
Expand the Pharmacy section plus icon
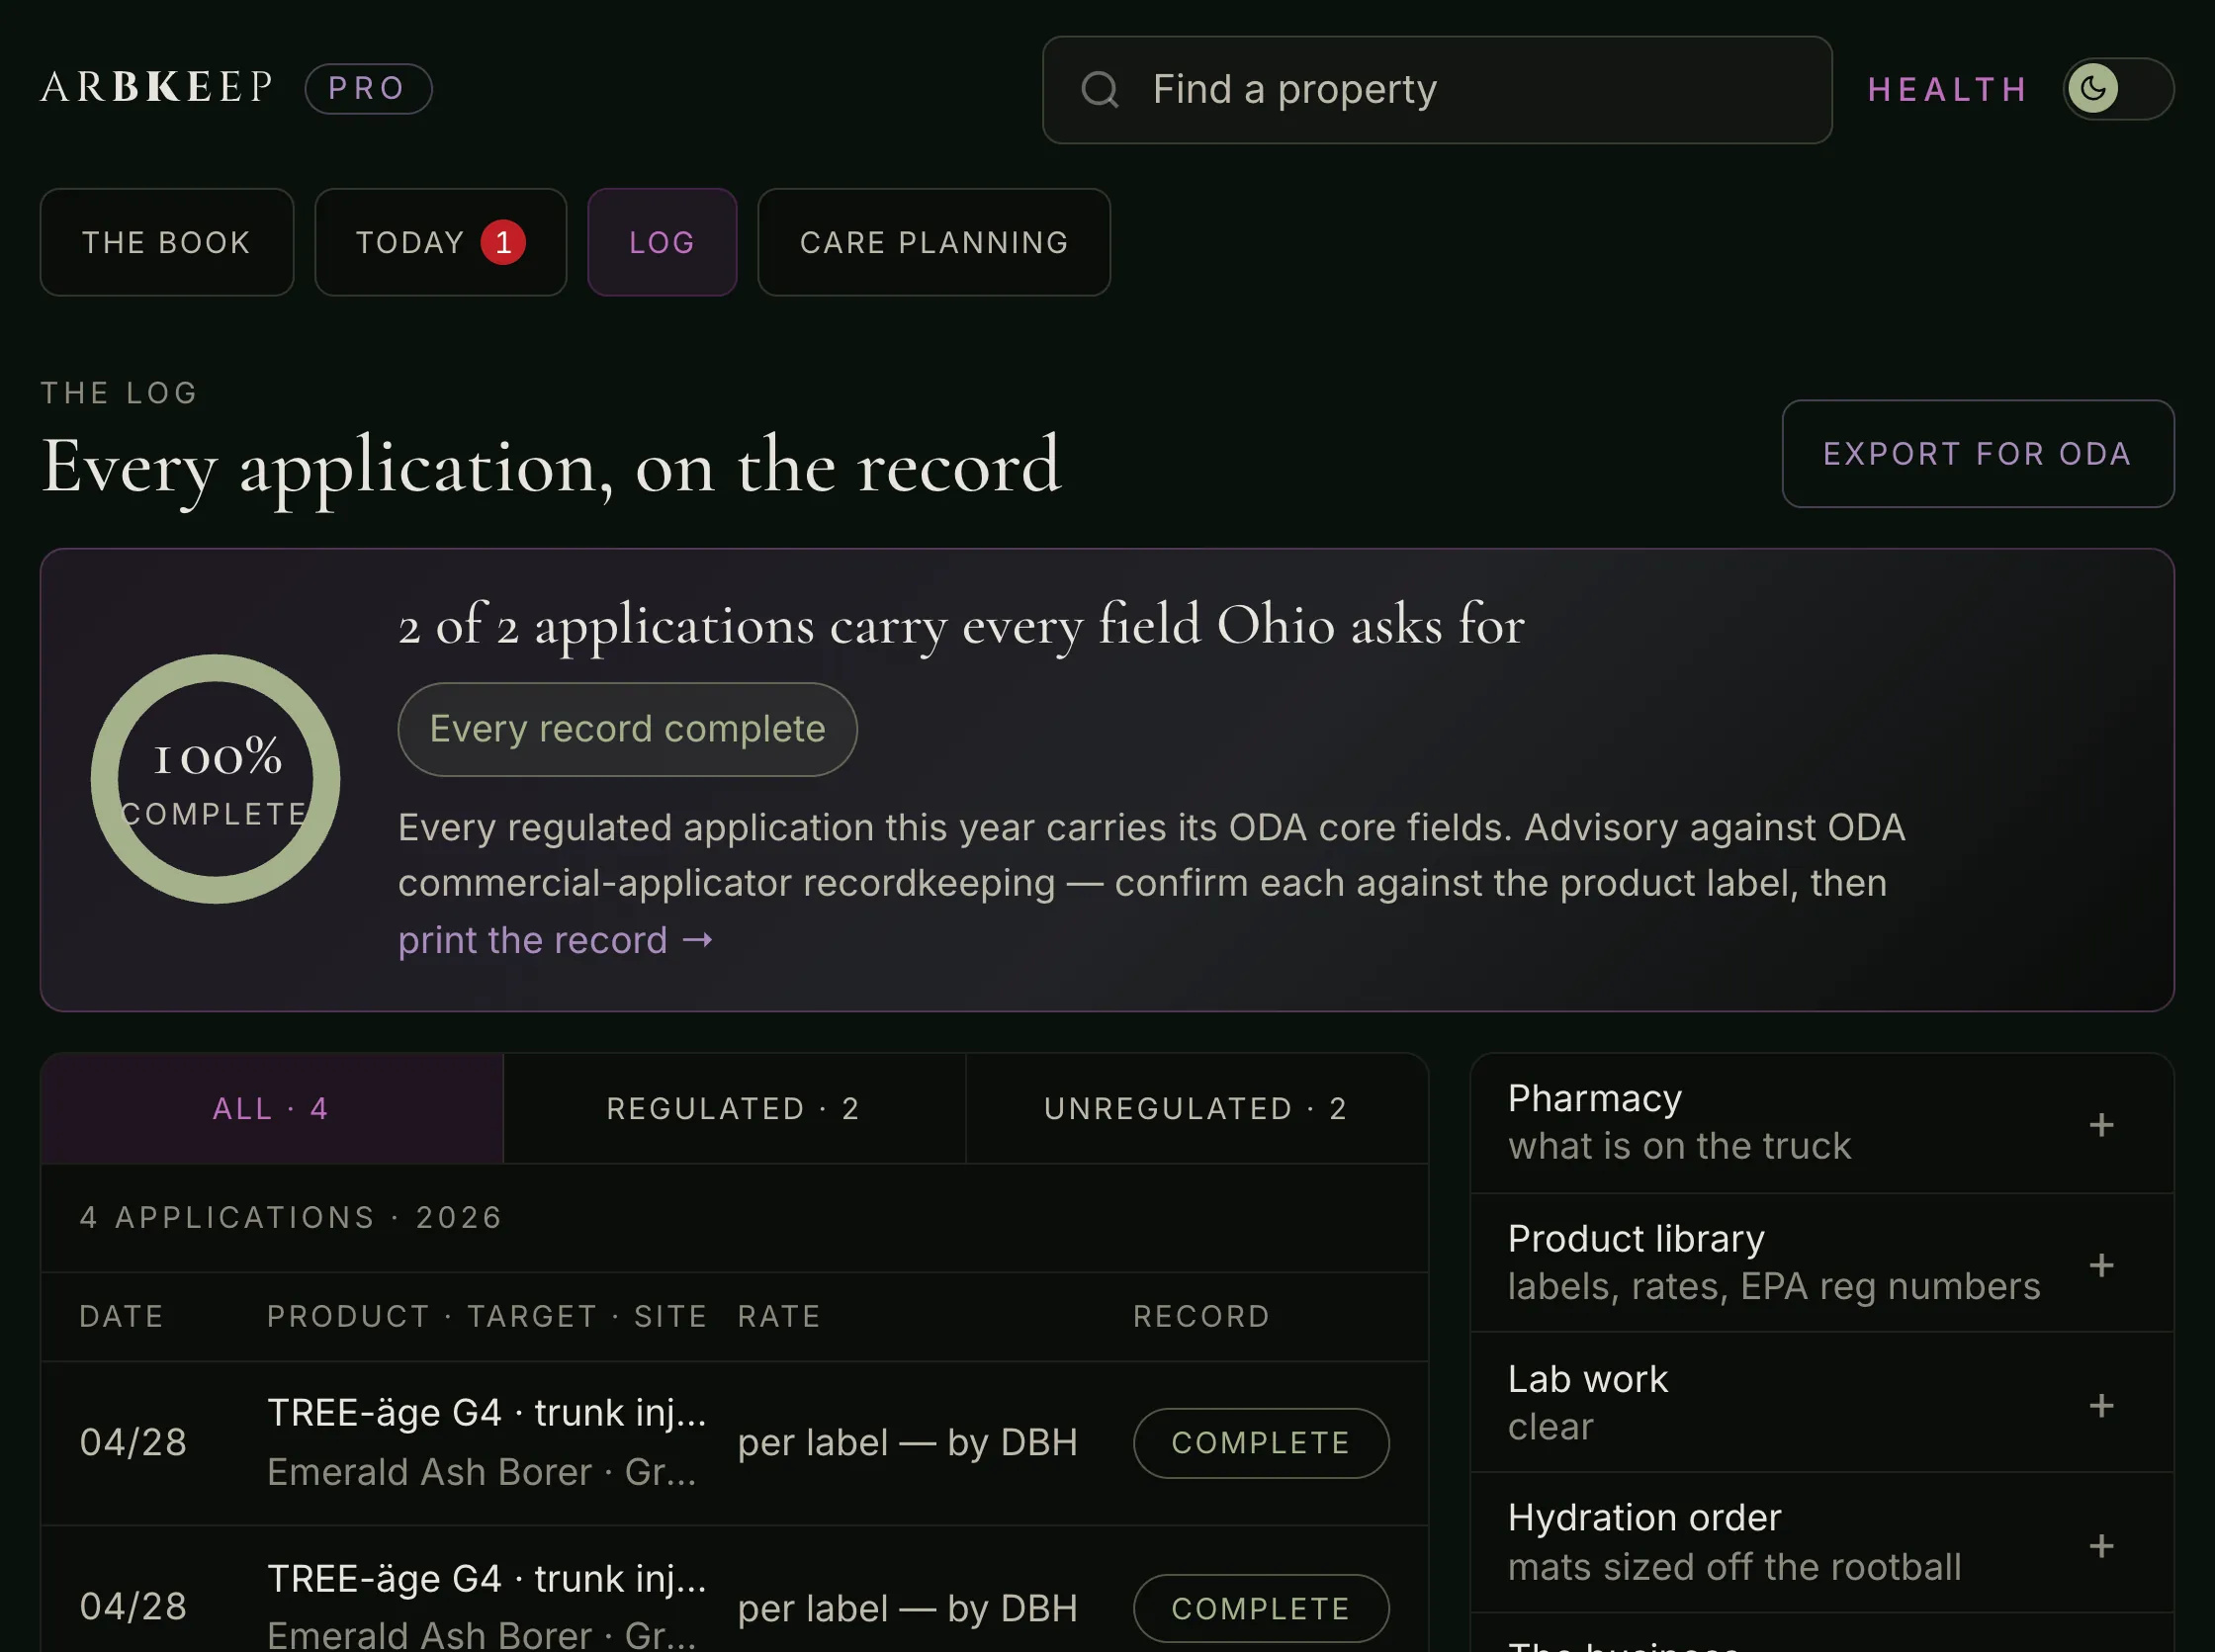pos(2101,1125)
